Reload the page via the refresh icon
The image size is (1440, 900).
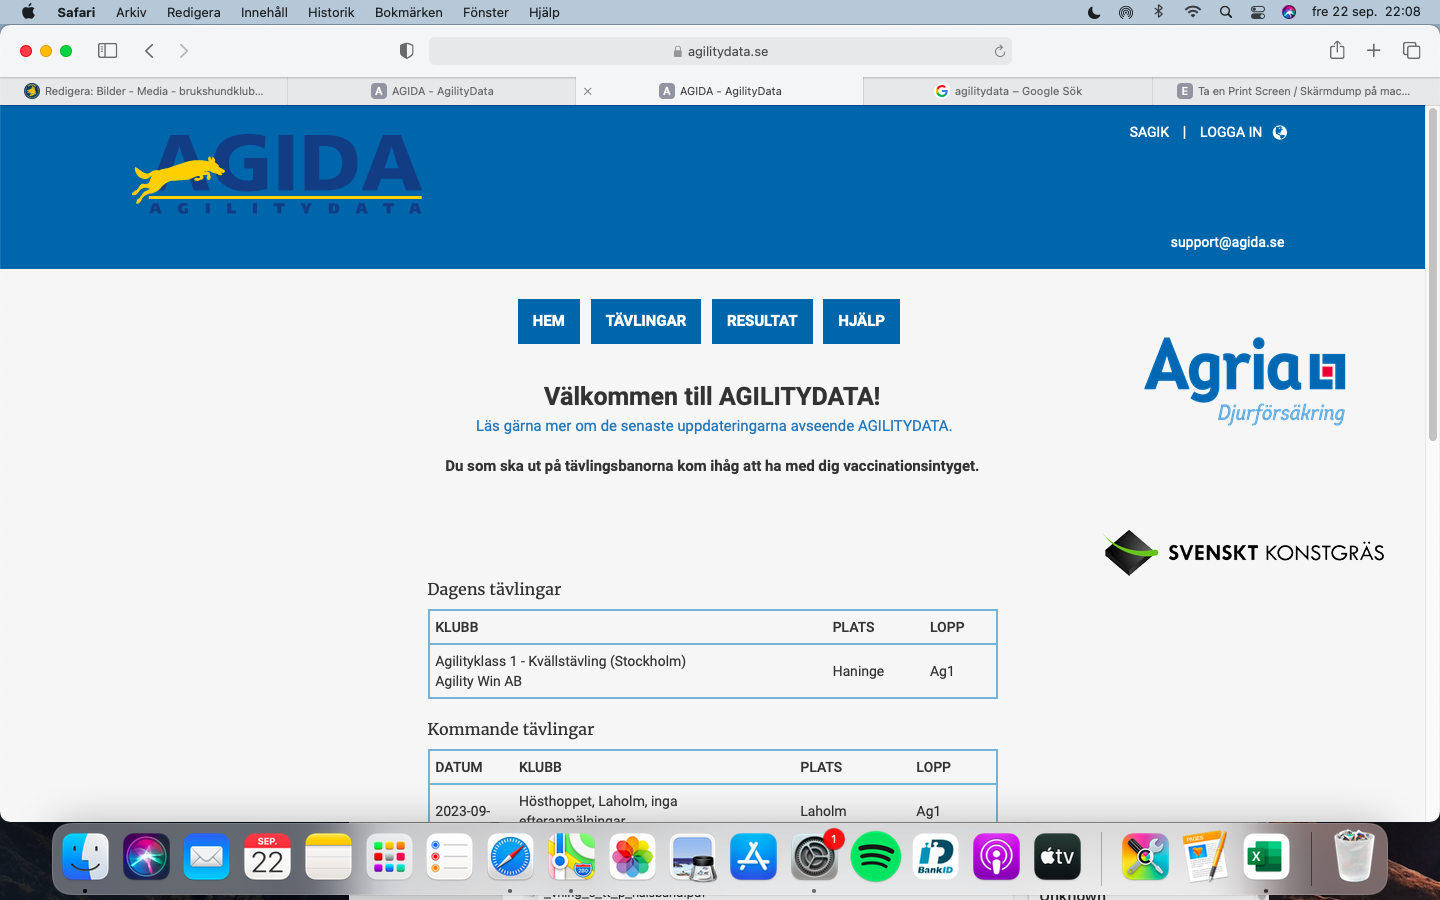(999, 51)
